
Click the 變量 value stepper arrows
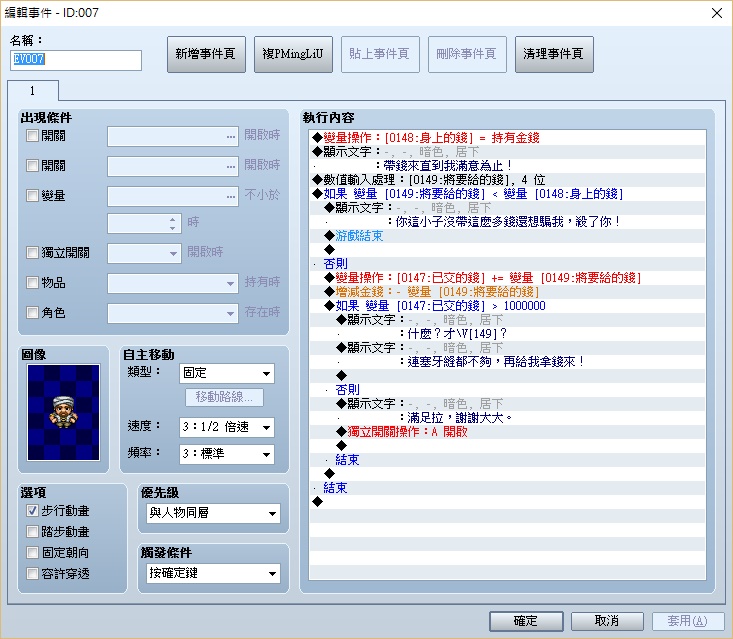[x=173, y=223]
